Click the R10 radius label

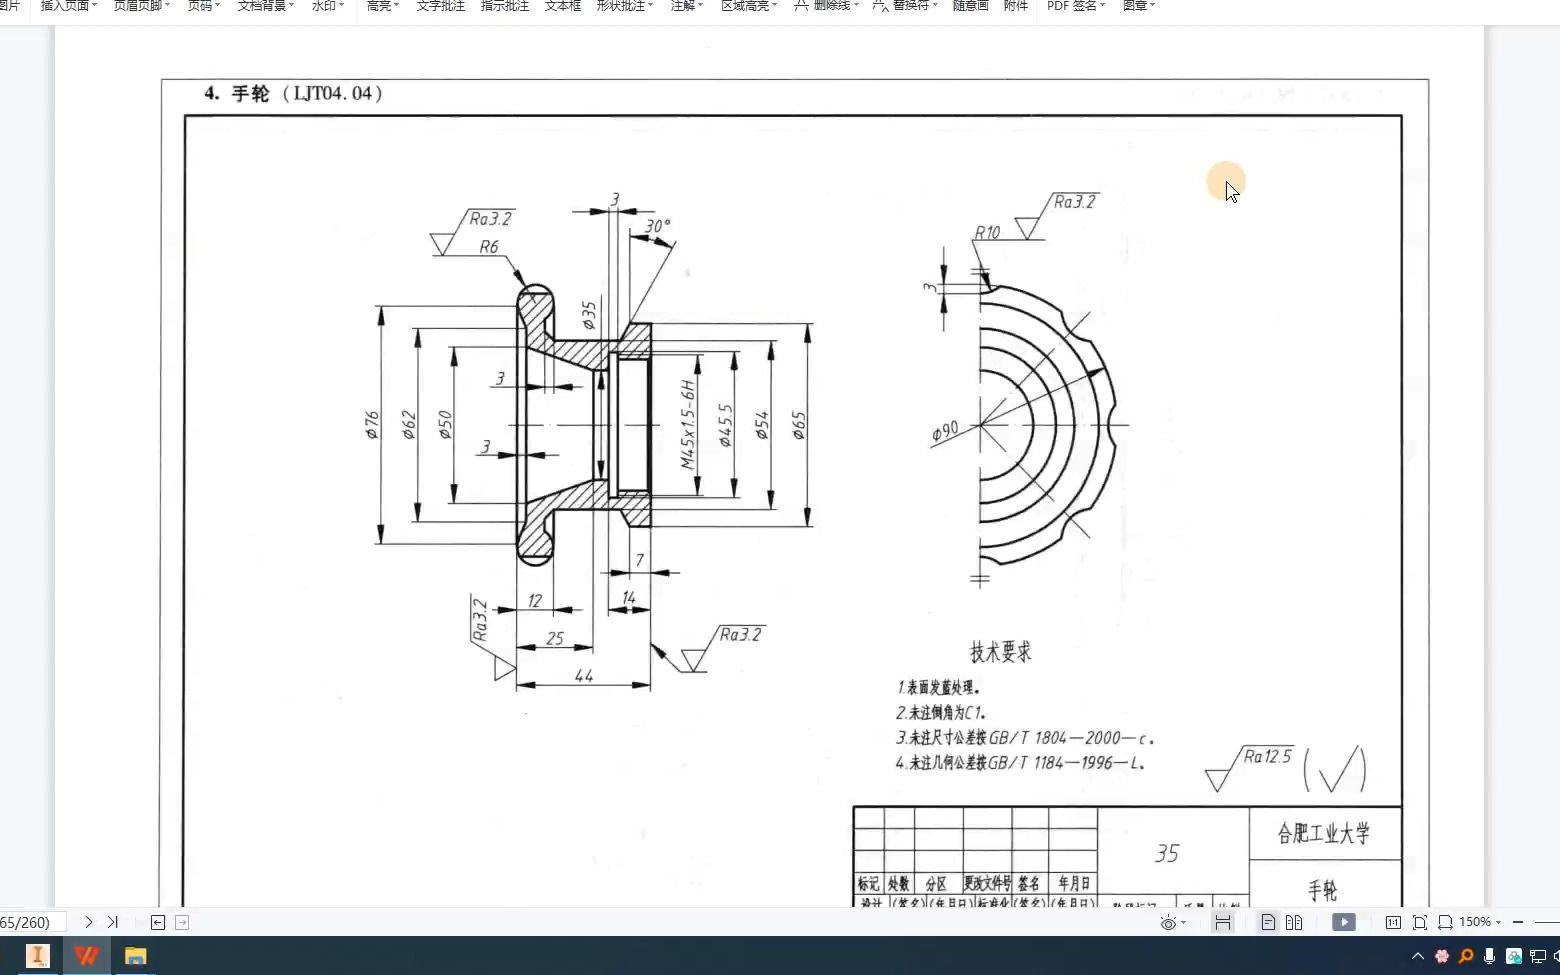click(988, 232)
